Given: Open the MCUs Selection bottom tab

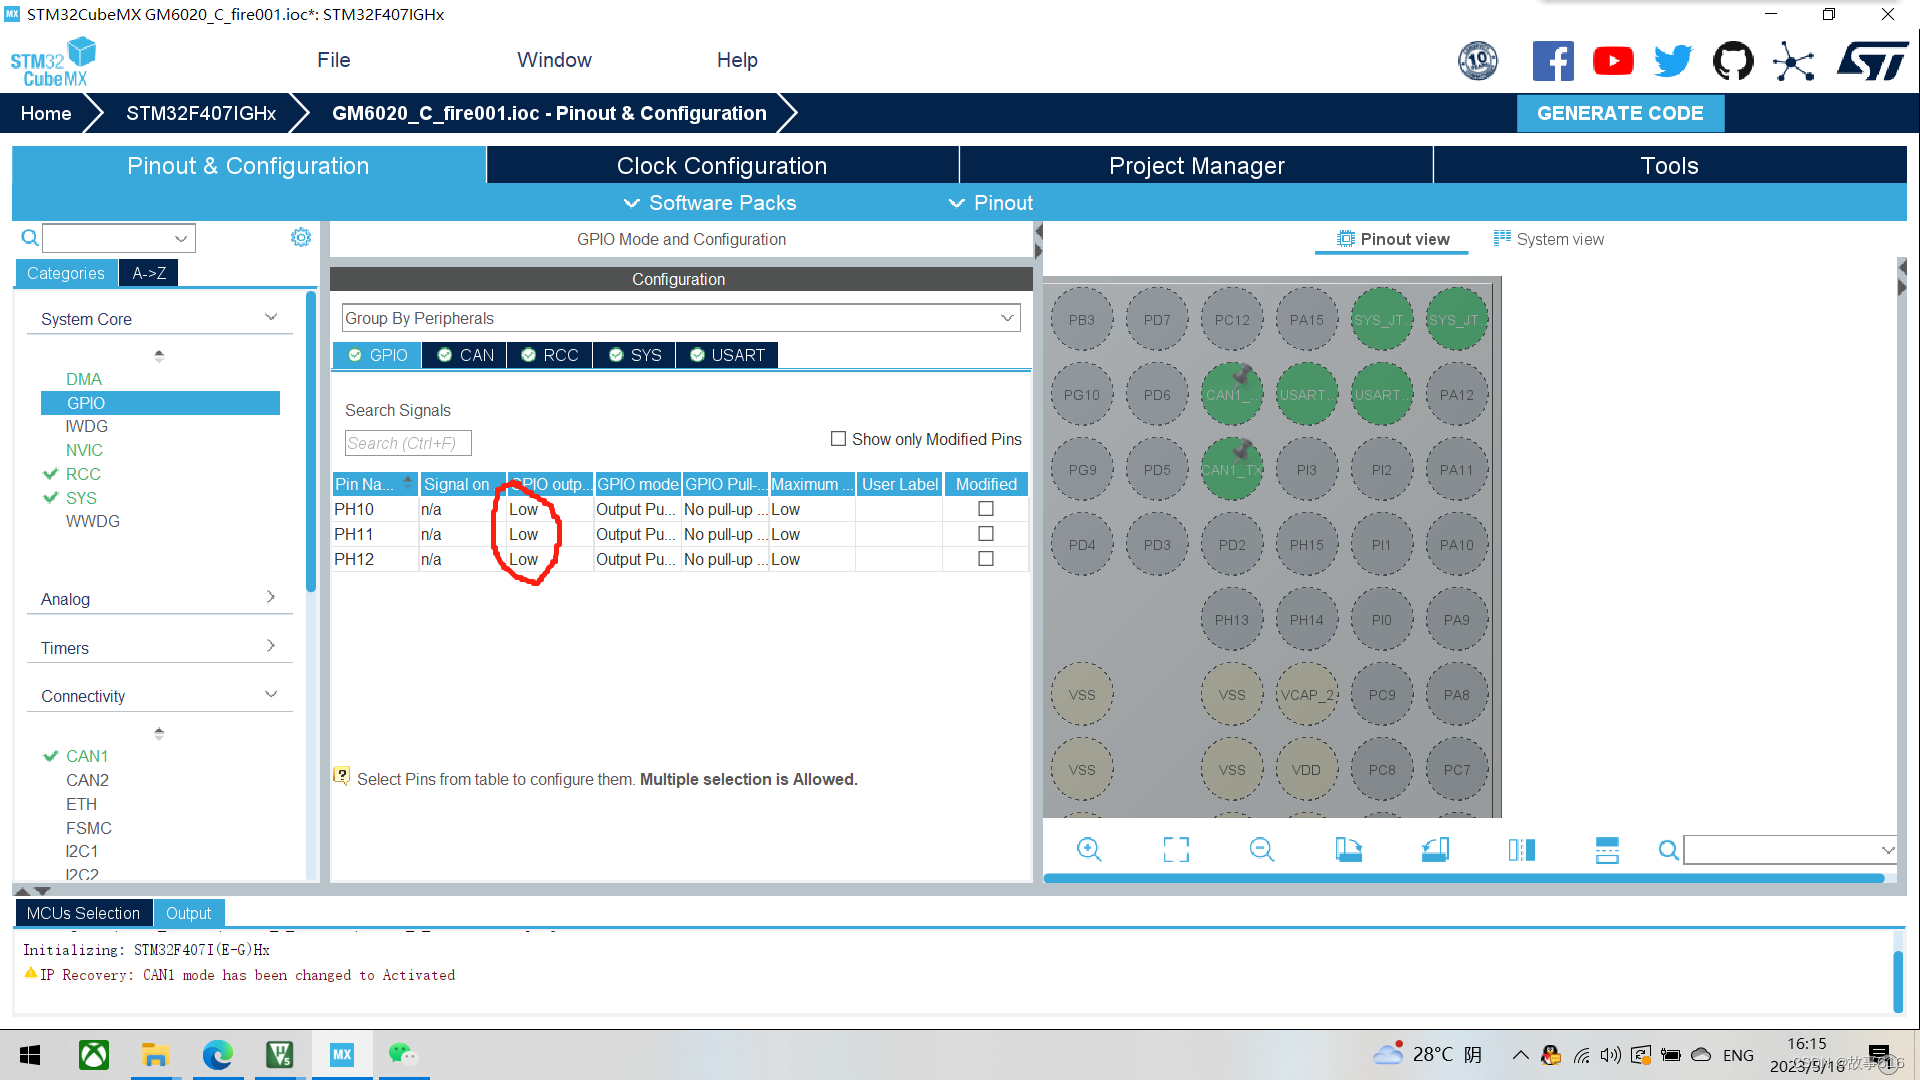Looking at the screenshot, I should coord(83,913).
